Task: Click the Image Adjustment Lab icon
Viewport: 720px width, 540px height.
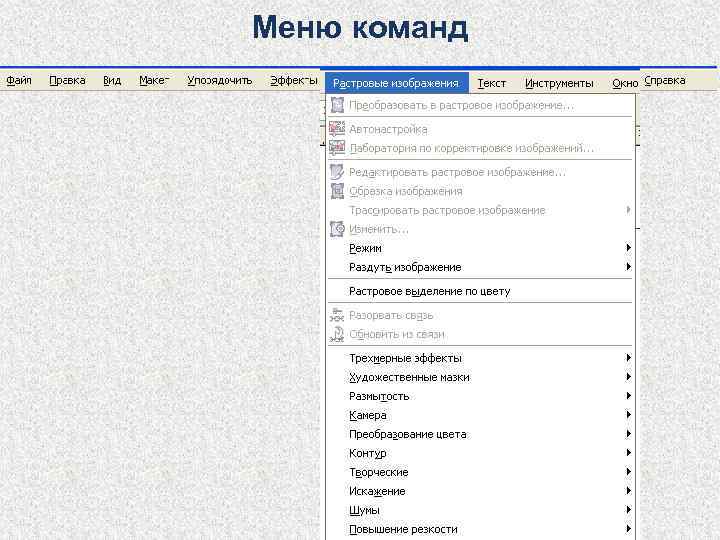Action: 337,148
